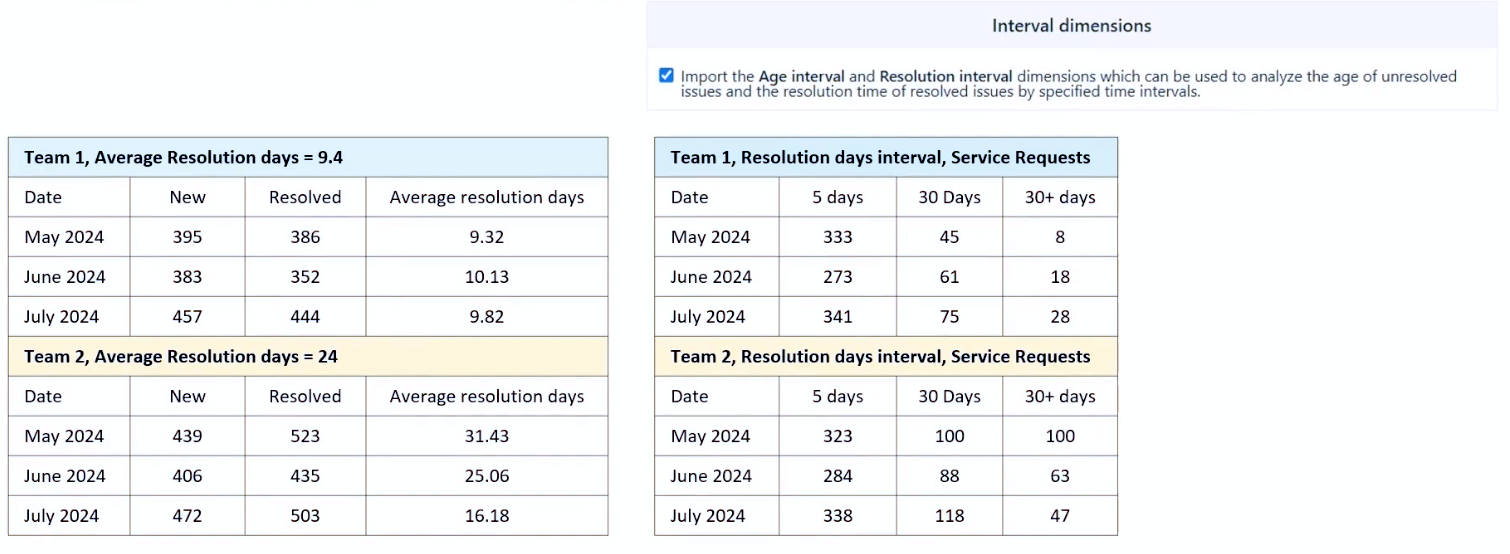Click the Team 1 Resolution days interval header

880,157
